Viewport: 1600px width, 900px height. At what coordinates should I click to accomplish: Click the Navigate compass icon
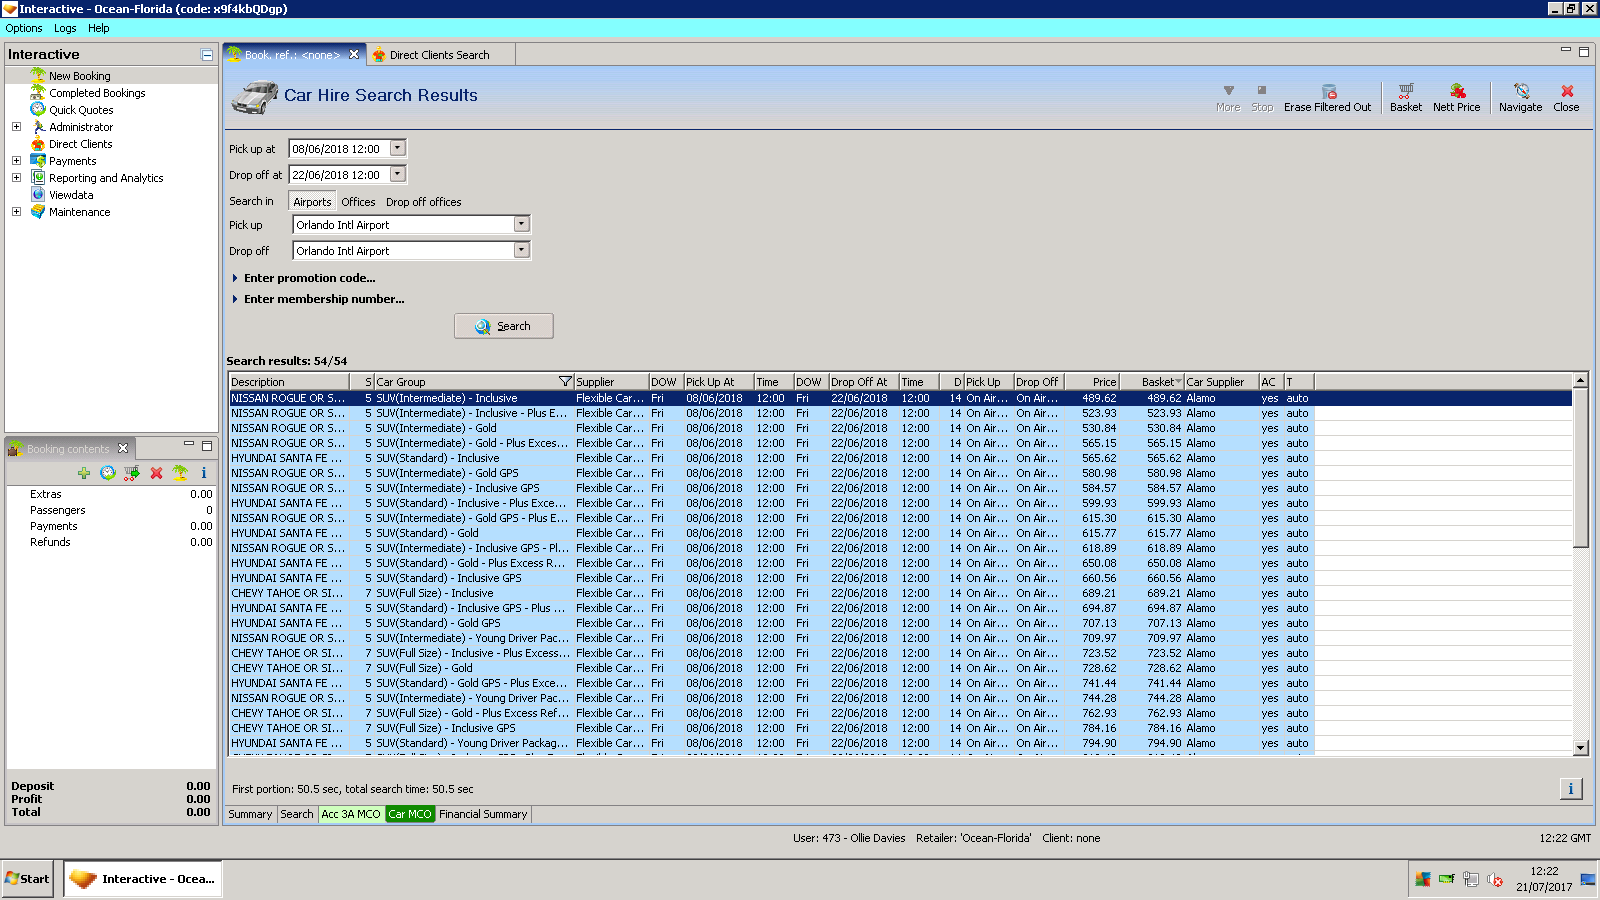pos(1520,92)
